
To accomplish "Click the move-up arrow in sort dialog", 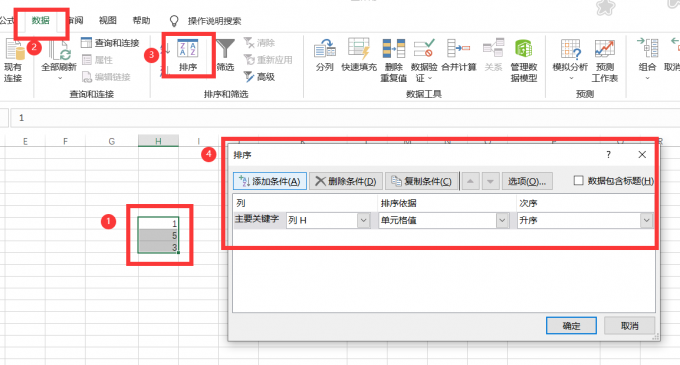I will [470, 181].
